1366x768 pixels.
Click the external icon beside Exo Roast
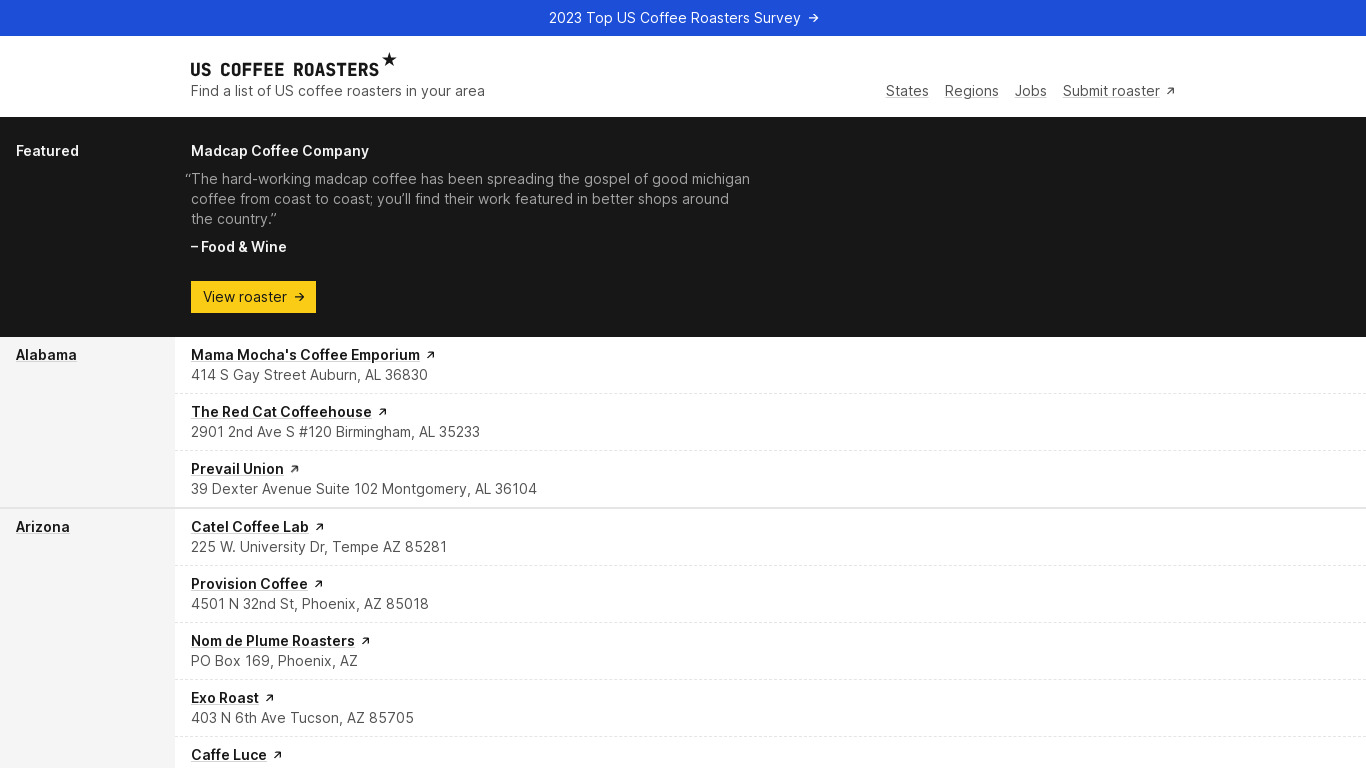click(270, 698)
